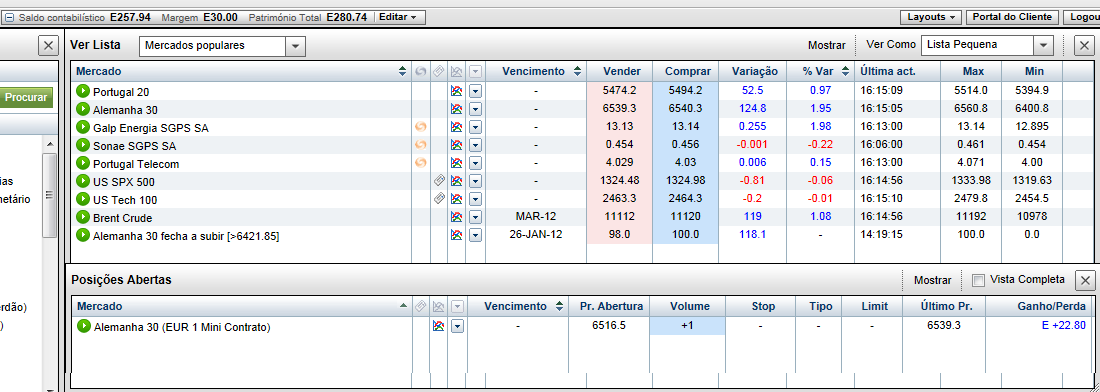Click play icon of Alemanha 30 Mini Contrato position
1100x392 pixels.
(84, 326)
